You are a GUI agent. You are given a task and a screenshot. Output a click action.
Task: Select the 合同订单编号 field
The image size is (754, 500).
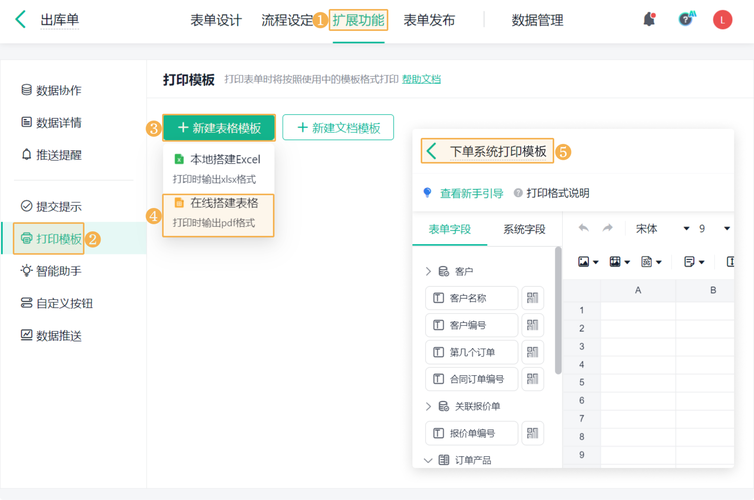point(472,379)
